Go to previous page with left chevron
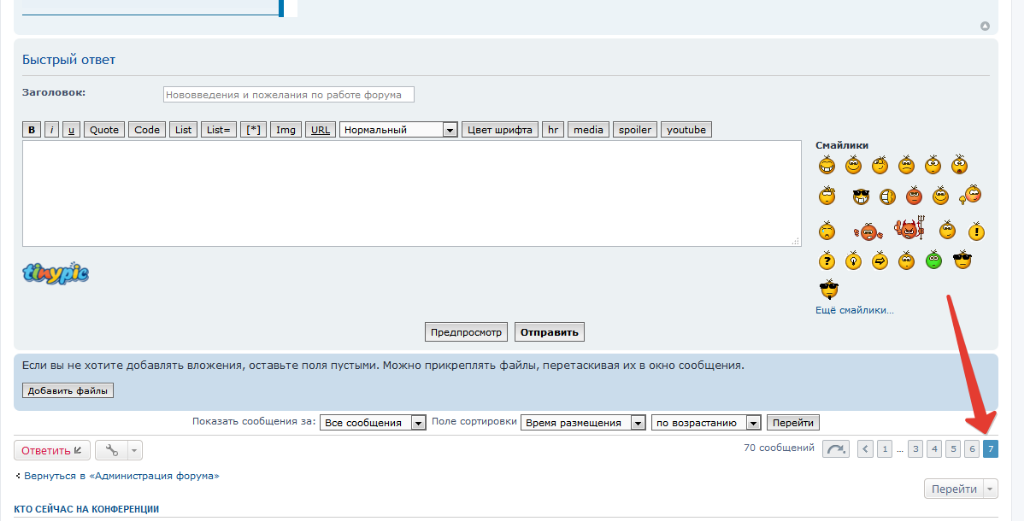 (x=865, y=449)
